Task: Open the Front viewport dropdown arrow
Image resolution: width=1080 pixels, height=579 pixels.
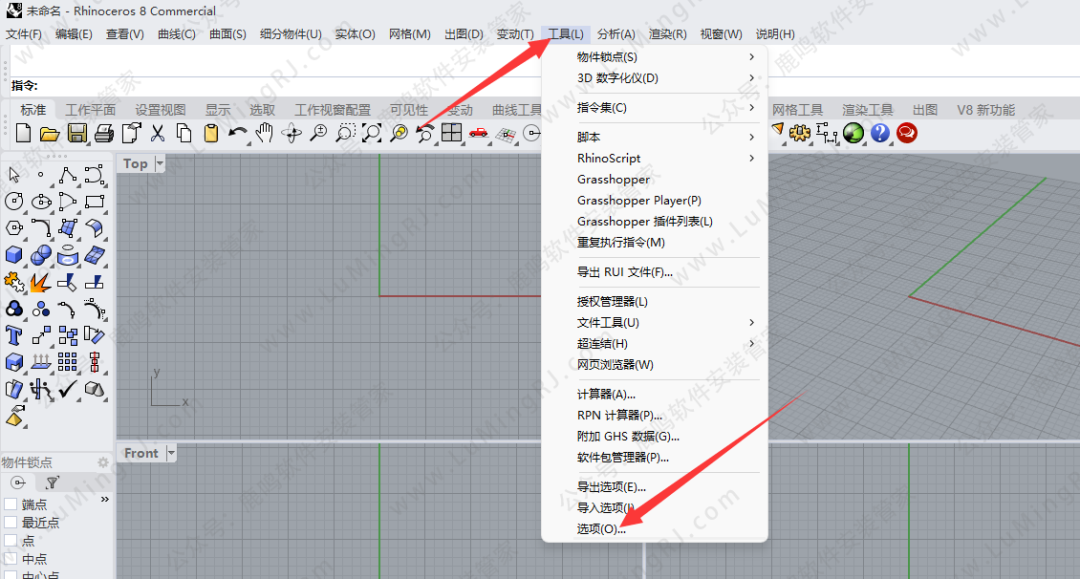Action: 171,453
